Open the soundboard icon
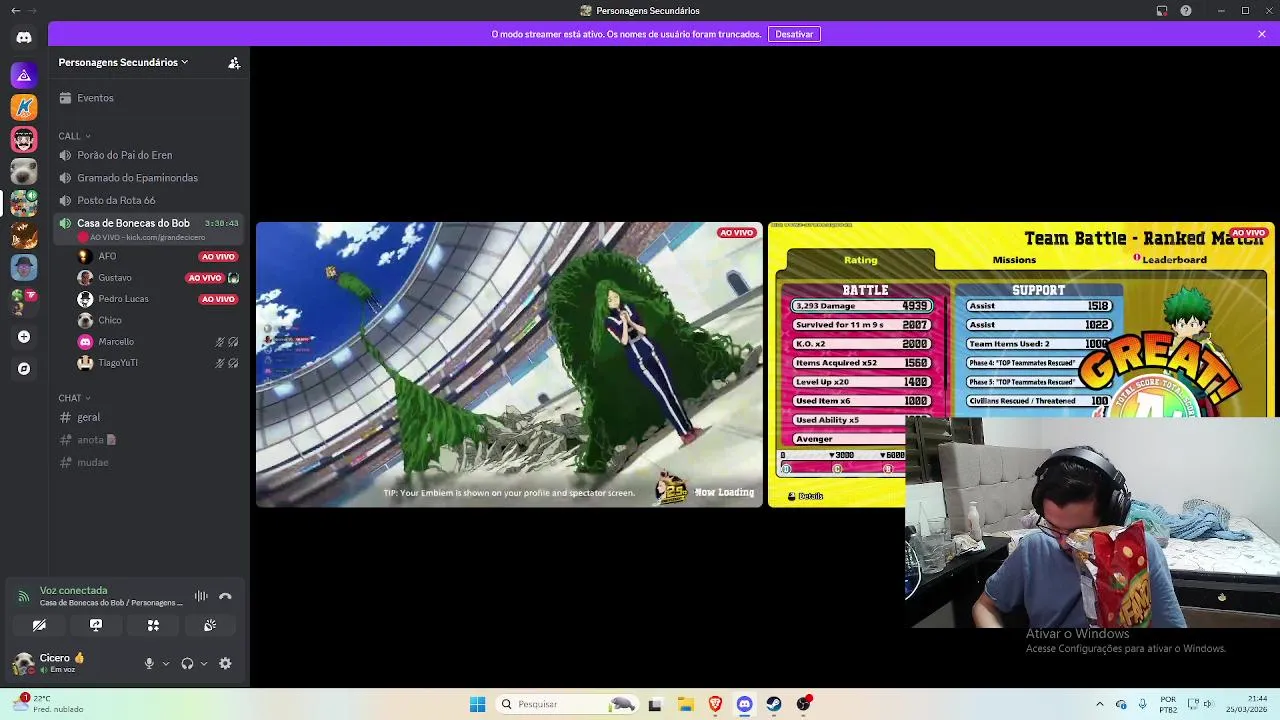 (x=210, y=625)
